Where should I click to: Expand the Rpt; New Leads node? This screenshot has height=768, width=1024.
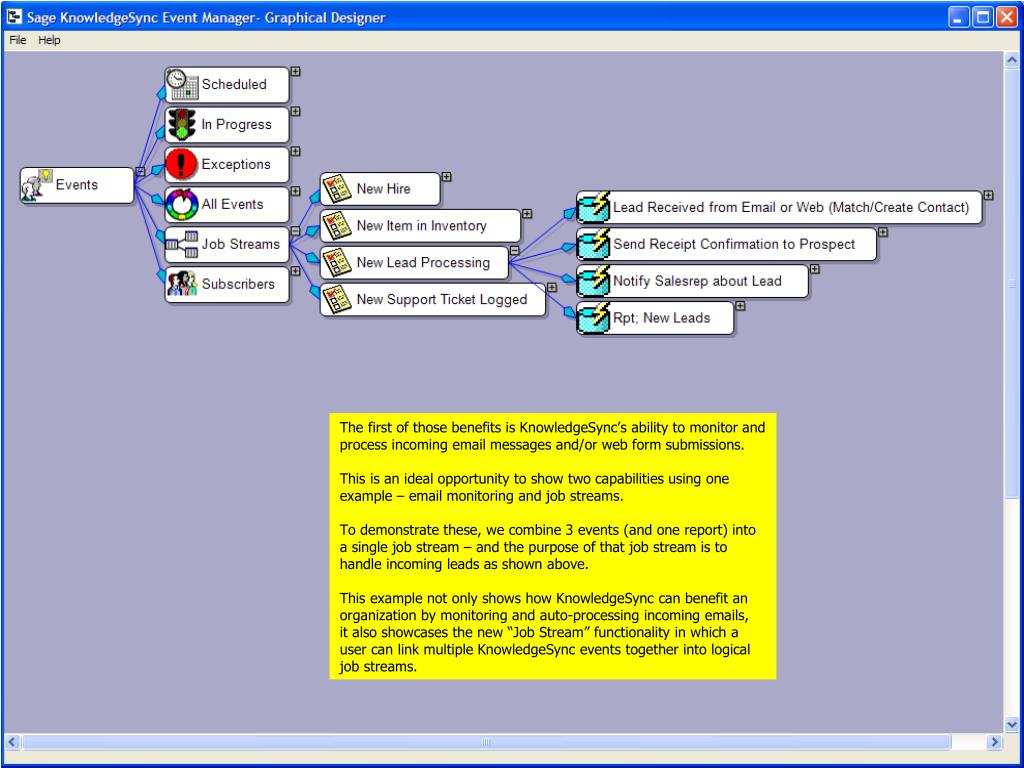(x=740, y=306)
